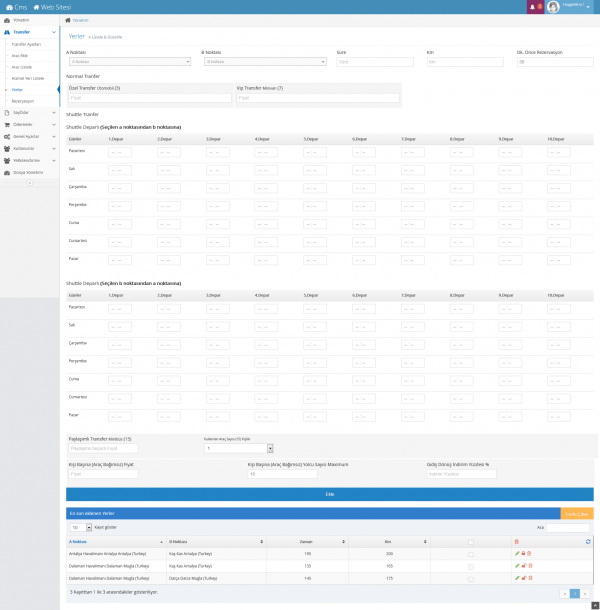Click the green edit pencil in first table row
This screenshot has width=600, height=610.
click(517, 553)
